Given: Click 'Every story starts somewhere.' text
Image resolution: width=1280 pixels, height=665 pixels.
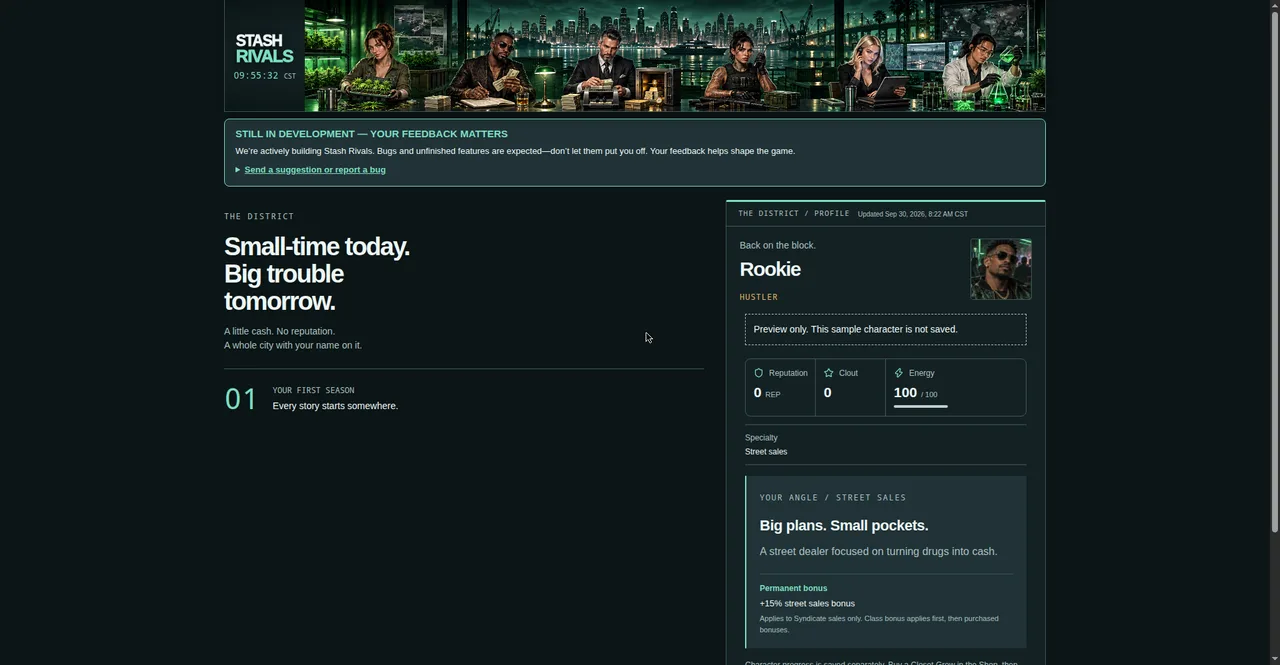Looking at the screenshot, I should point(335,406).
